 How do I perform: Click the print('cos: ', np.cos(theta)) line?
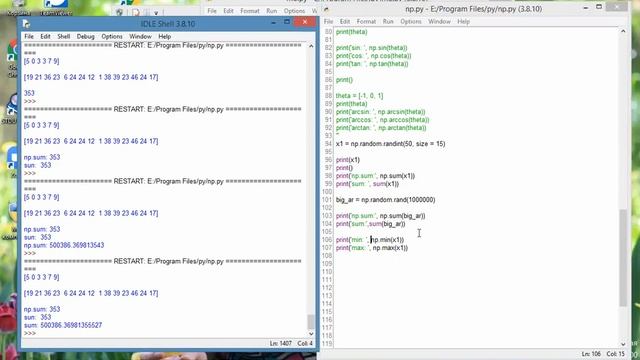[x=373, y=56]
